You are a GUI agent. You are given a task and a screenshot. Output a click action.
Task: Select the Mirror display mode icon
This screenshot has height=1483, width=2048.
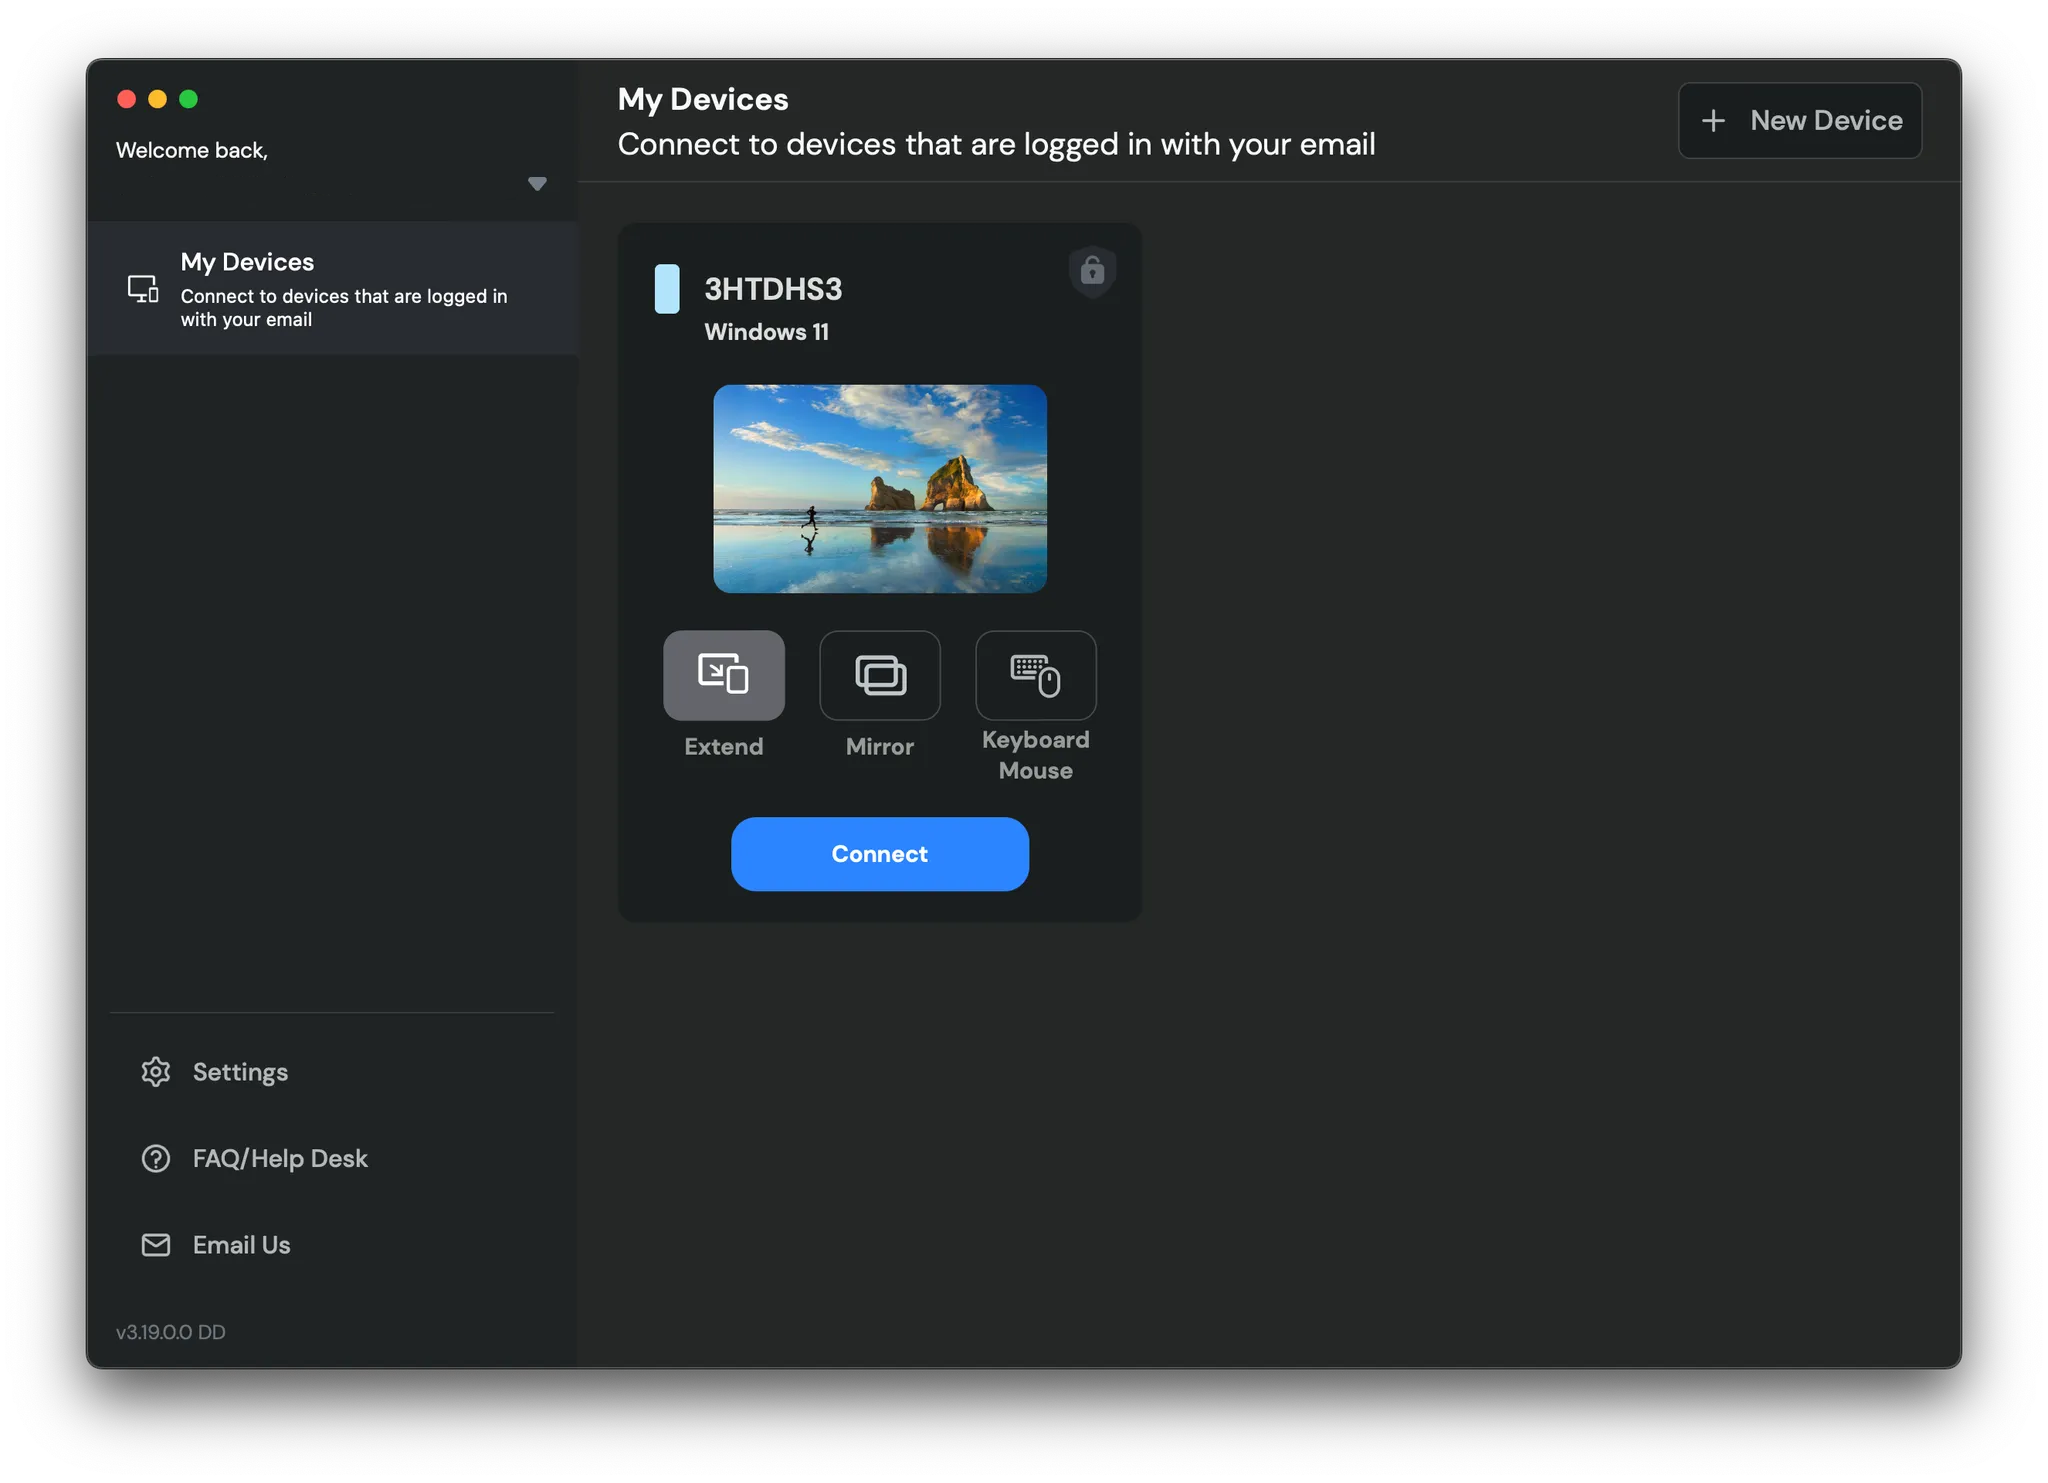[x=879, y=675]
